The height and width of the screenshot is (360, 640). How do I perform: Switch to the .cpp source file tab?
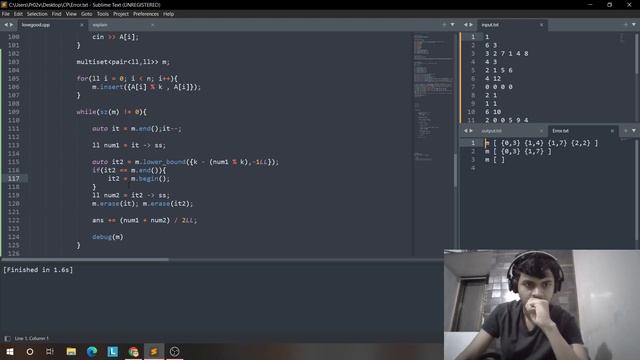[x=51, y=25]
